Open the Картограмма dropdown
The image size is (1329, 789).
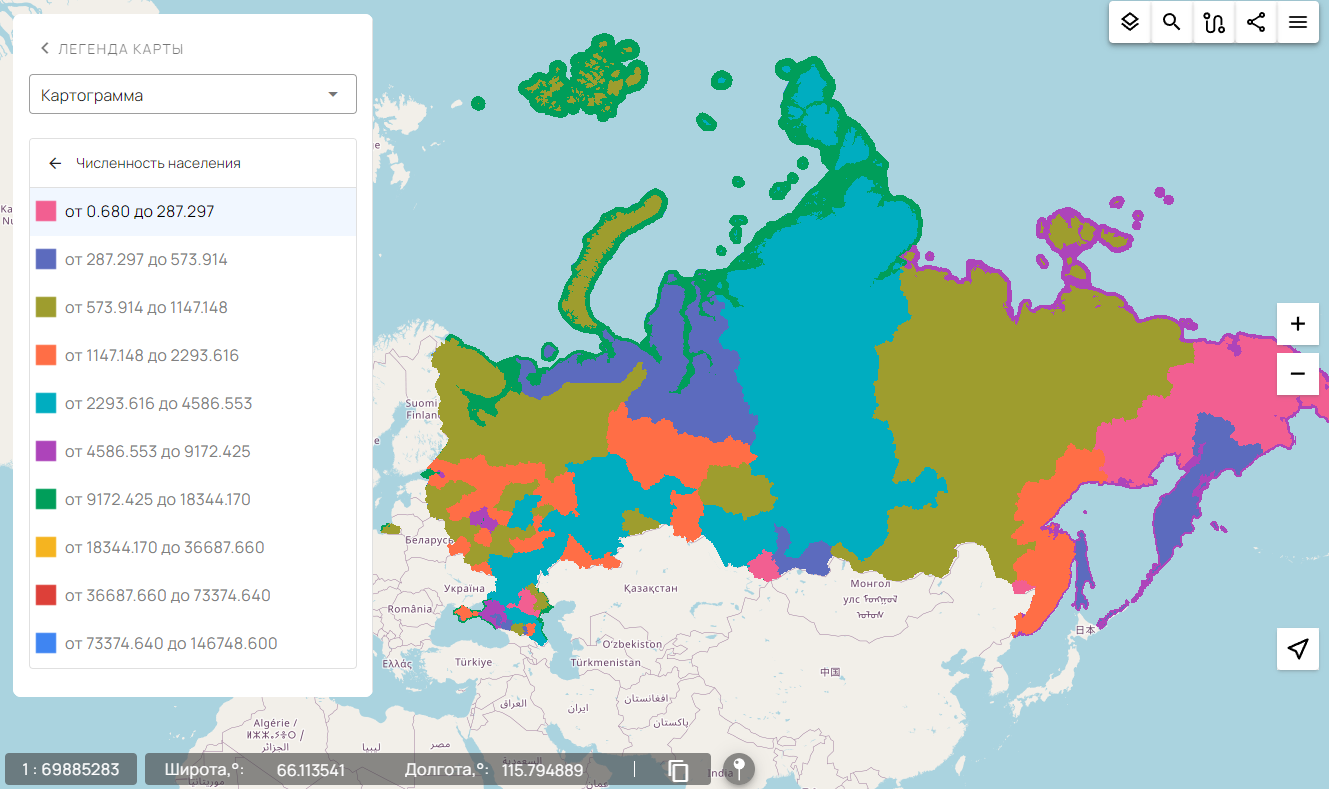click(x=193, y=95)
